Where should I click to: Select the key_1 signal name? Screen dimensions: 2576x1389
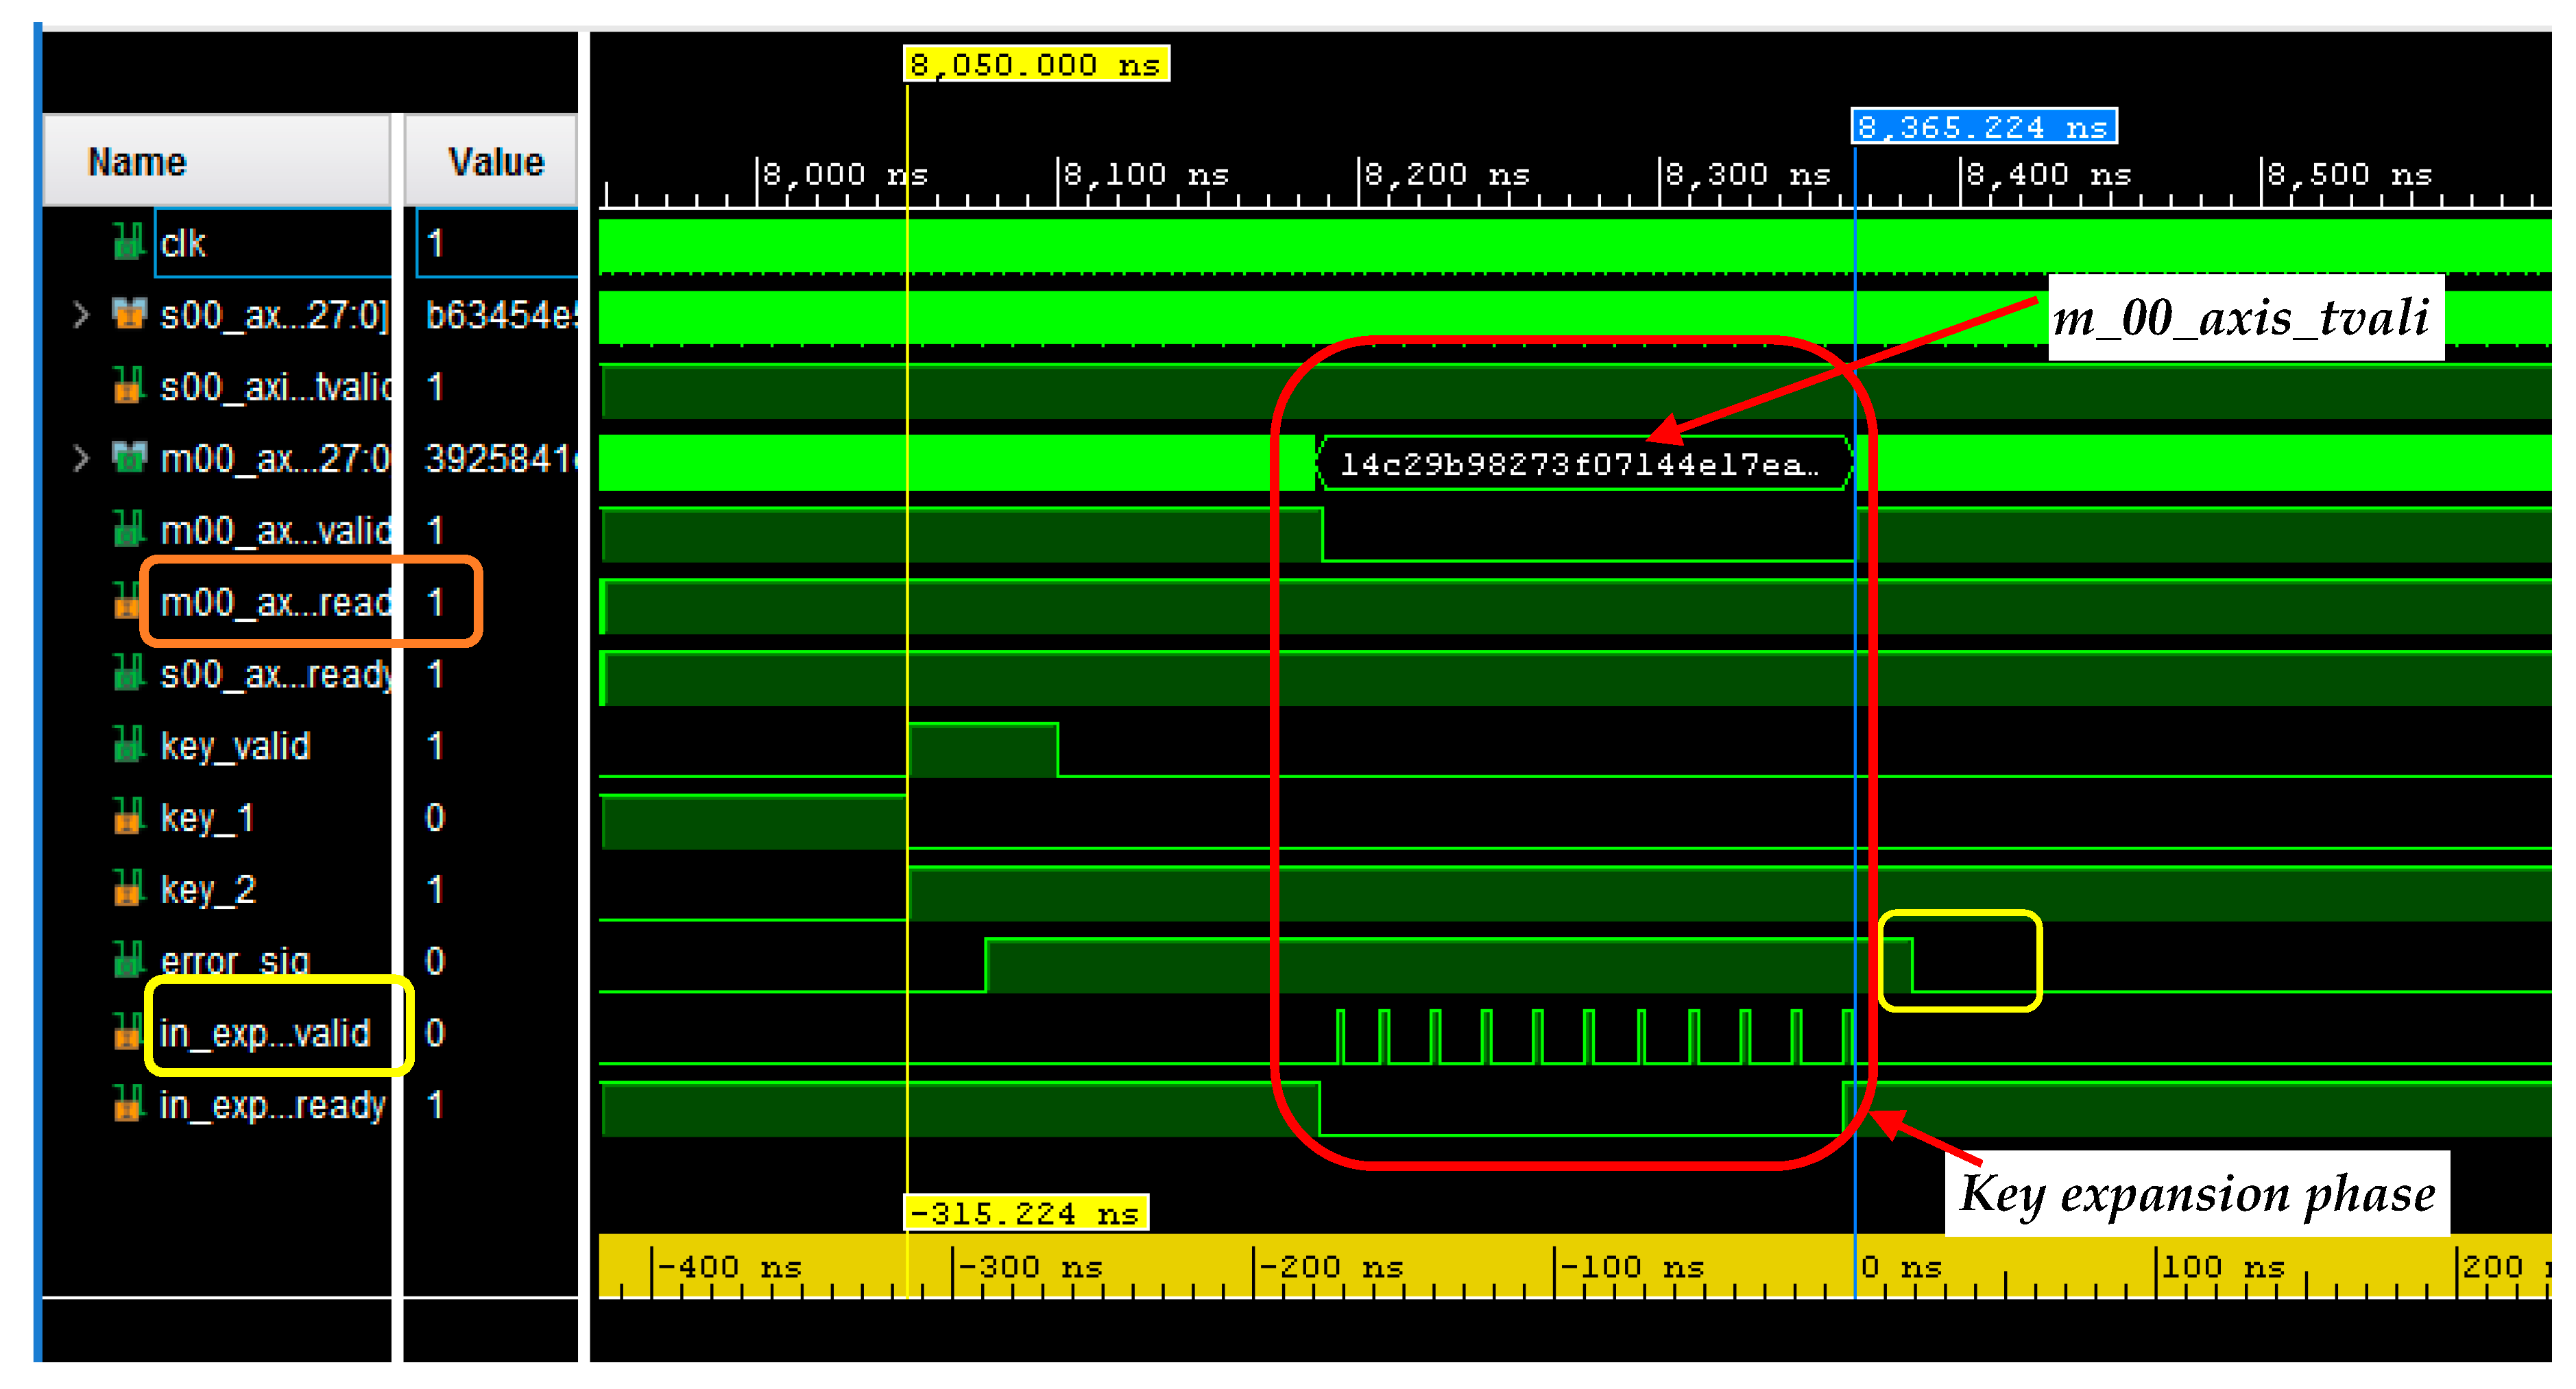click(207, 818)
